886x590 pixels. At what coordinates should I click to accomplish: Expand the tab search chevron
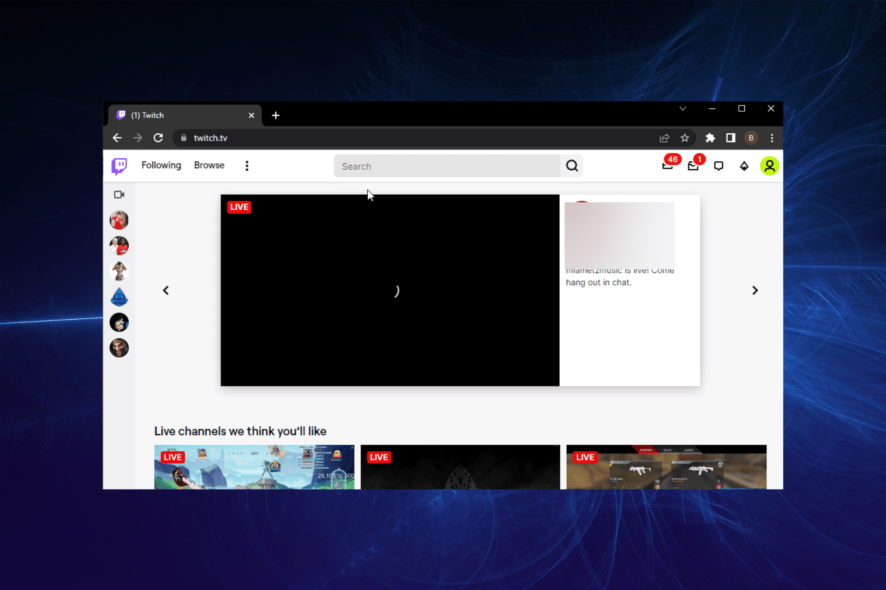click(x=683, y=108)
